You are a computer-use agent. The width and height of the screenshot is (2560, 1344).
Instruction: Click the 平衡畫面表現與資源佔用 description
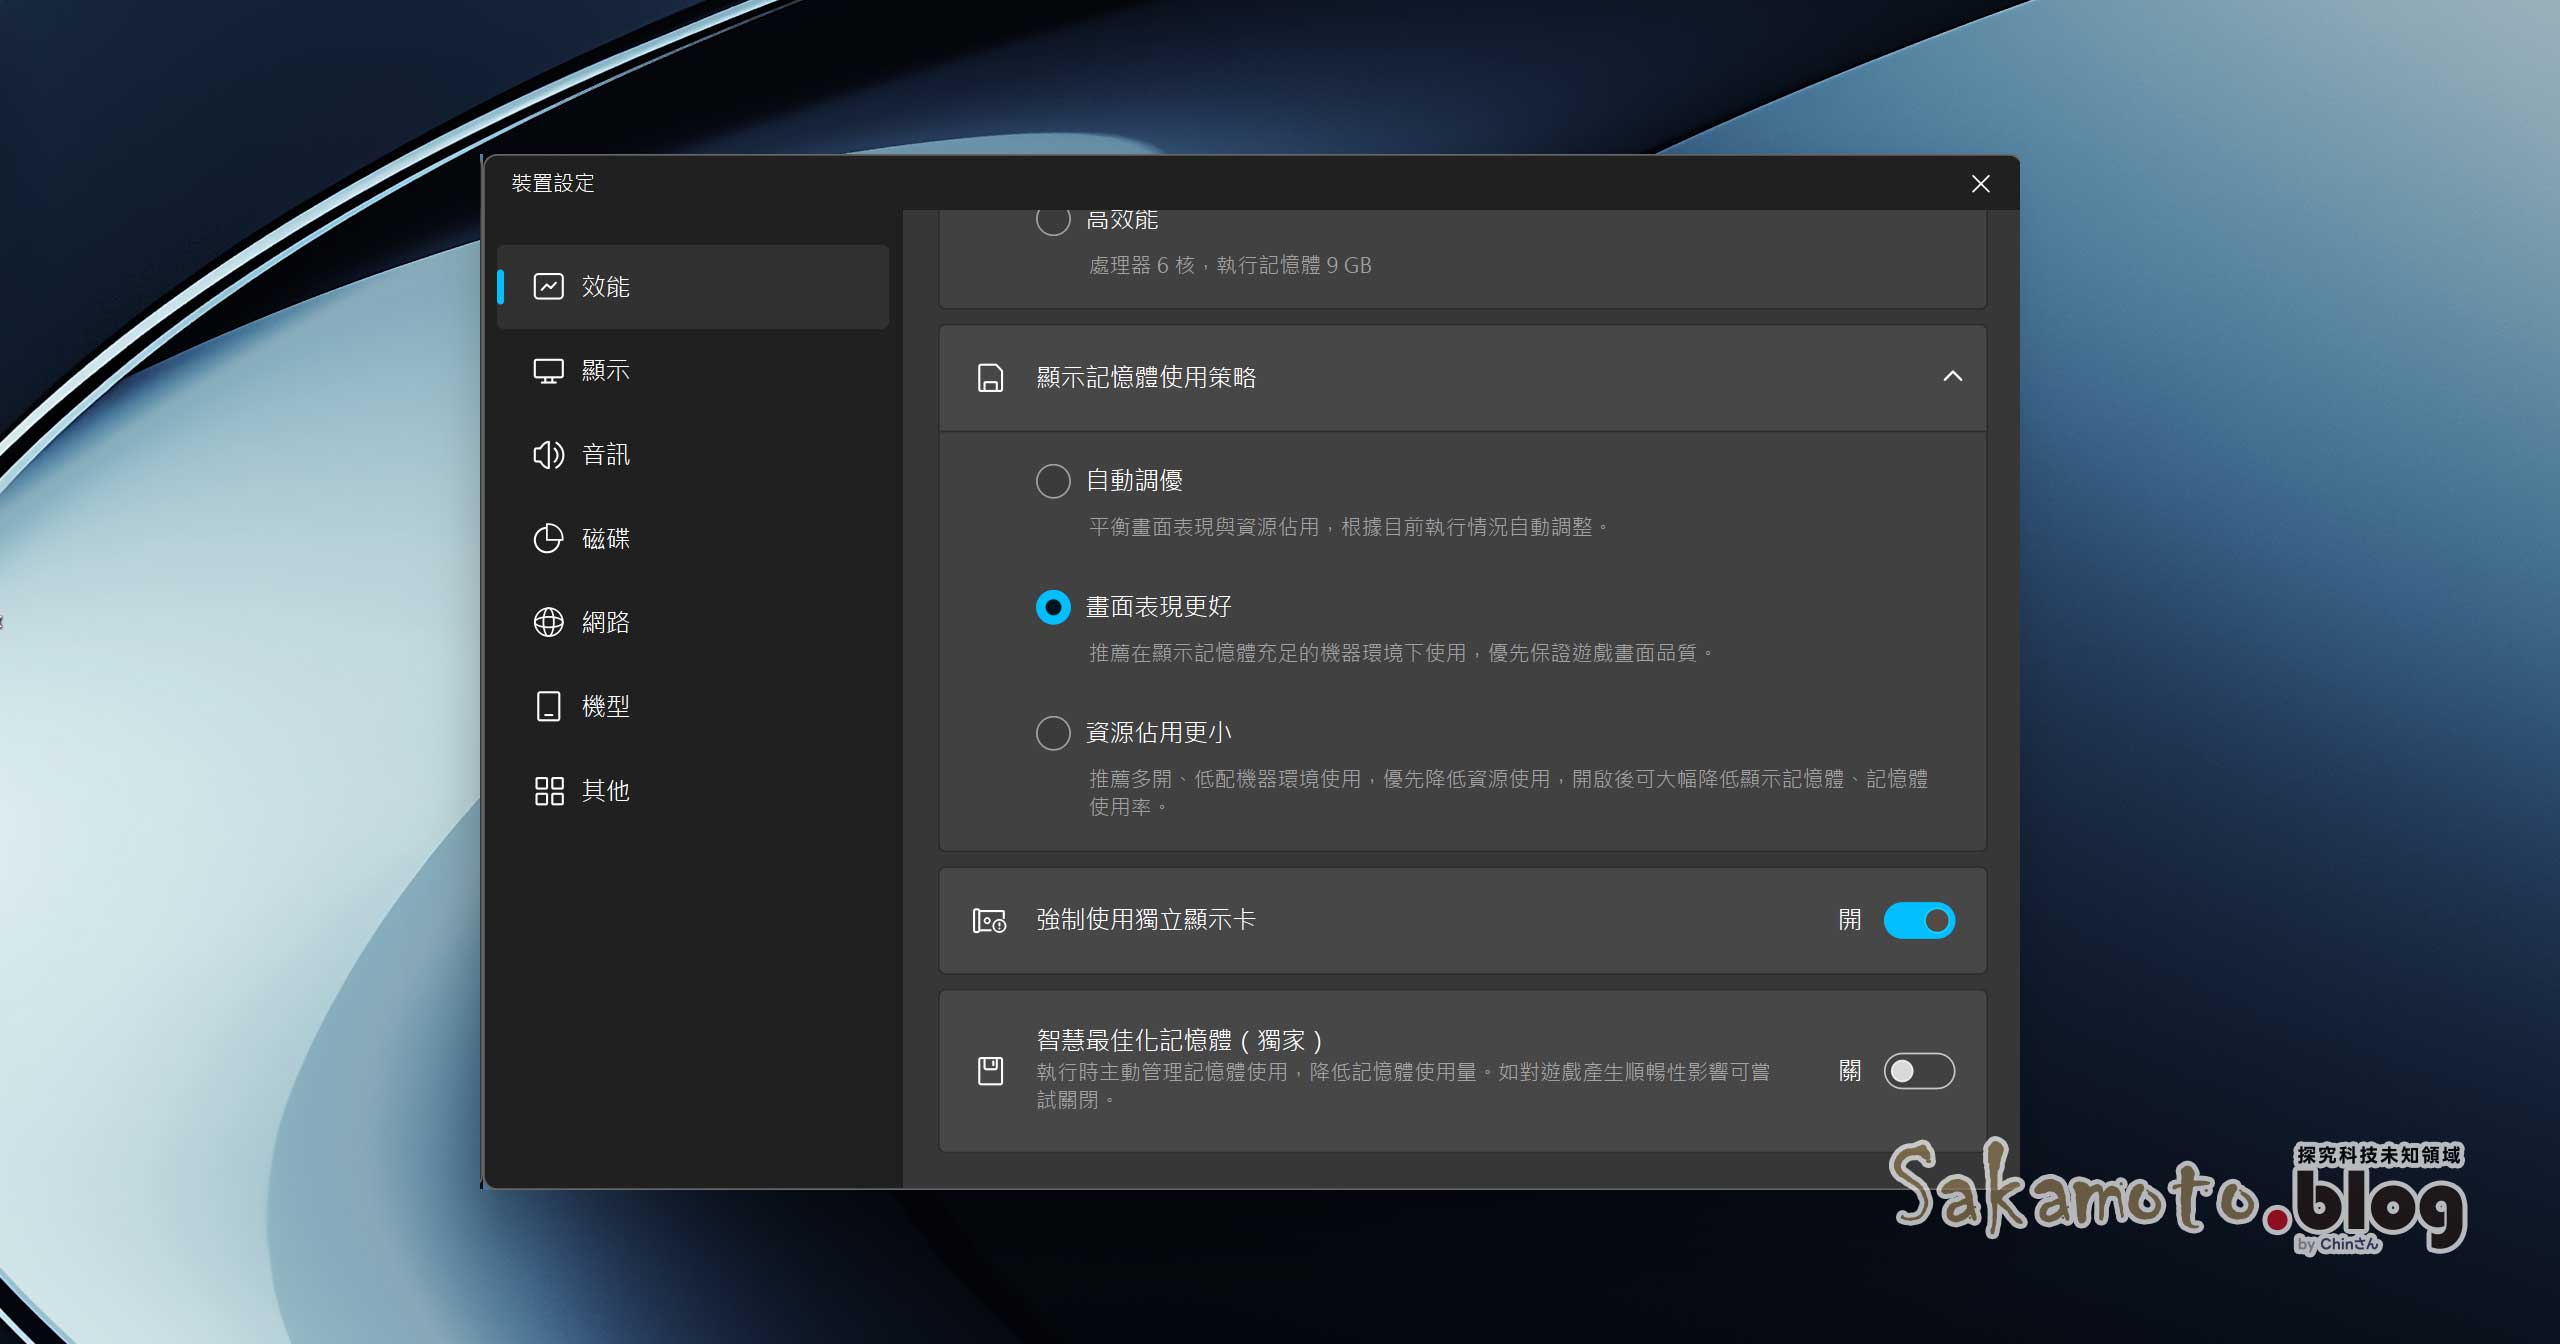(1348, 527)
